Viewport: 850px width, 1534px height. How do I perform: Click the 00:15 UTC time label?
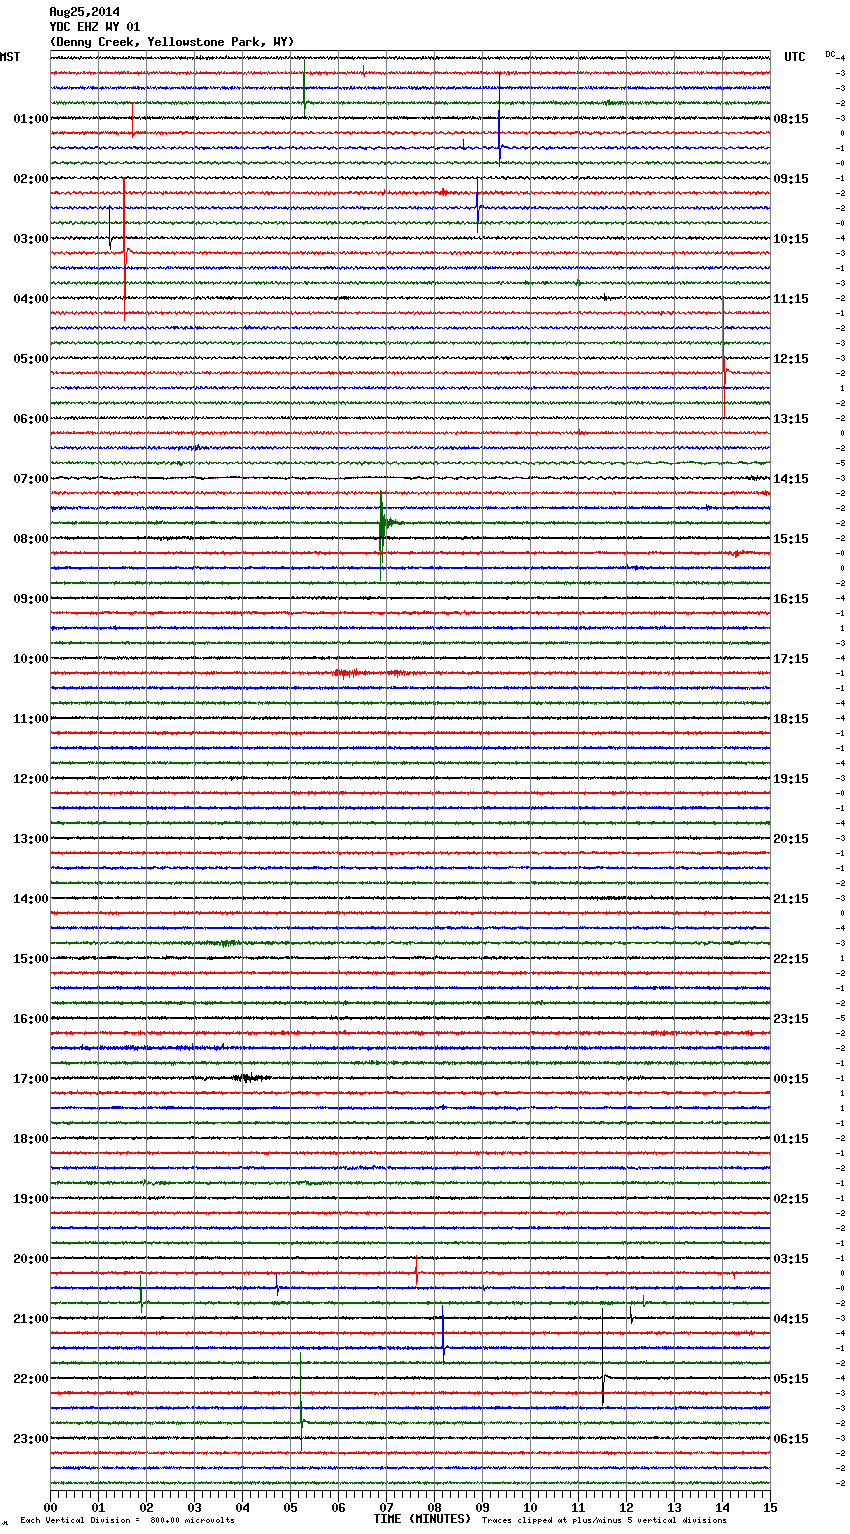click(791, 1079)
